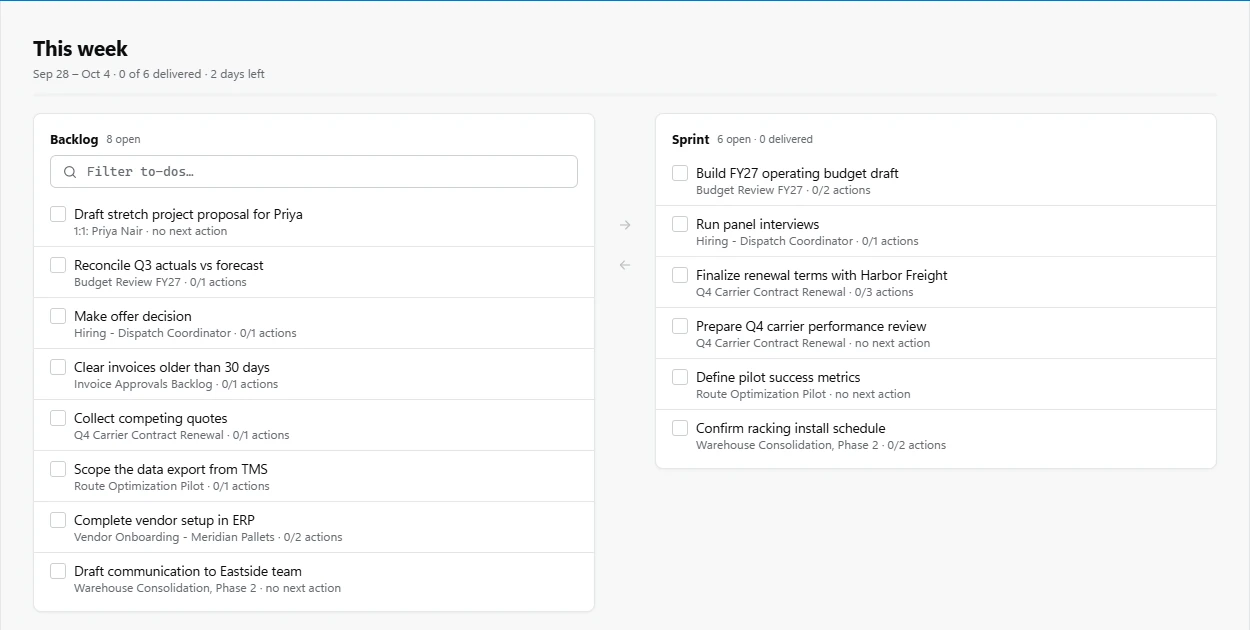
Task: Click Invoice Approvals Backlog · 0/1 actions subtitle
Action: pyautogui.click(x=176, y=384)
